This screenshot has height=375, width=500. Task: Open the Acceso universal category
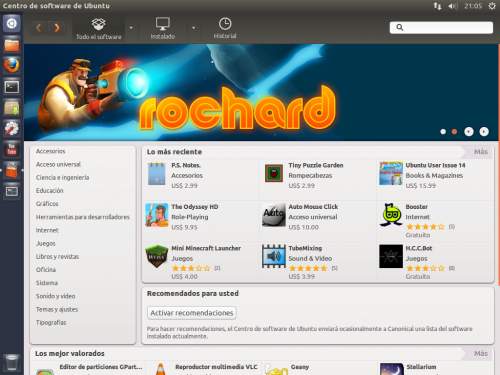[58, 164]
